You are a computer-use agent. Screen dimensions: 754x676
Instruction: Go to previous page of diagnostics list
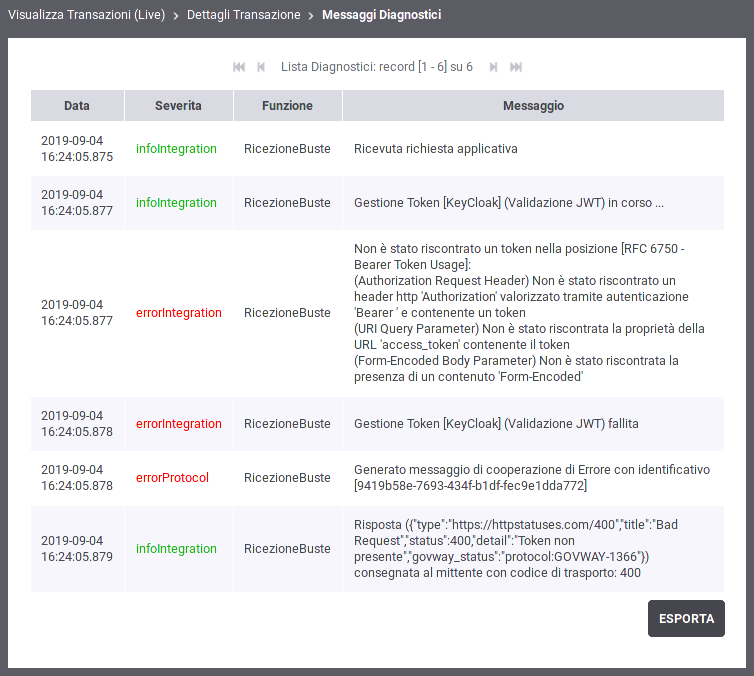tap(261, 67)
